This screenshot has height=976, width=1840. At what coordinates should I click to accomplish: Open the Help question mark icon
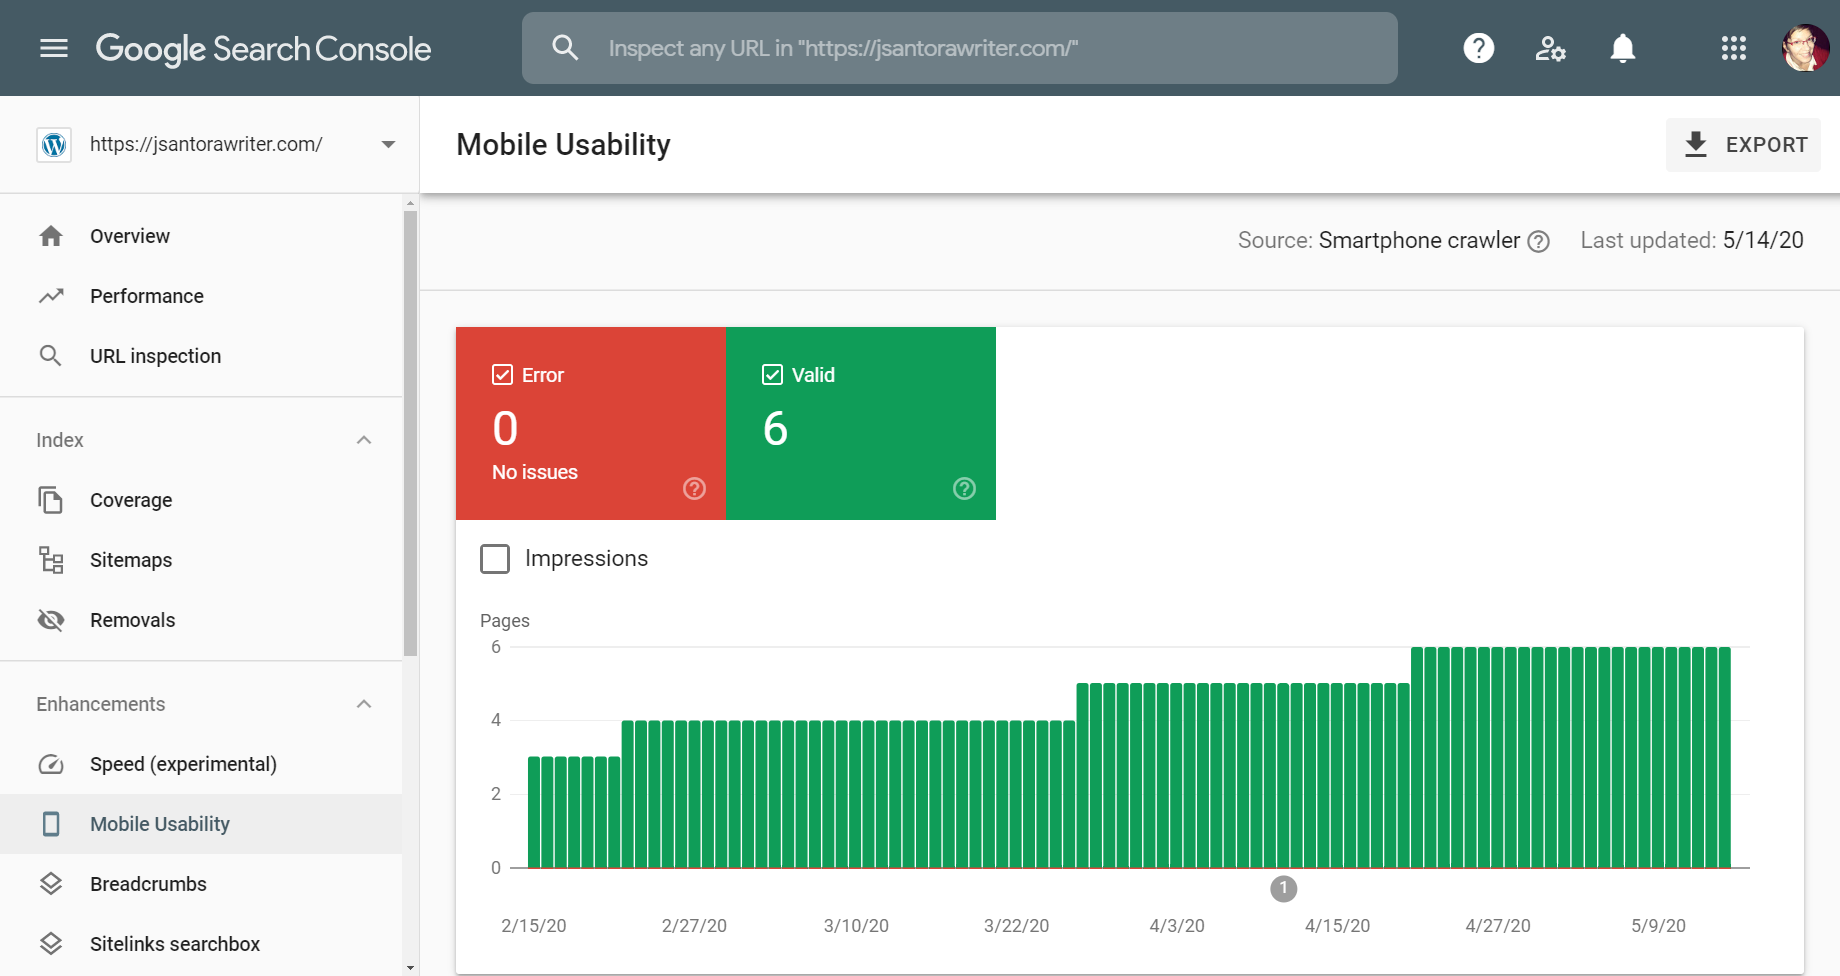1478,48
